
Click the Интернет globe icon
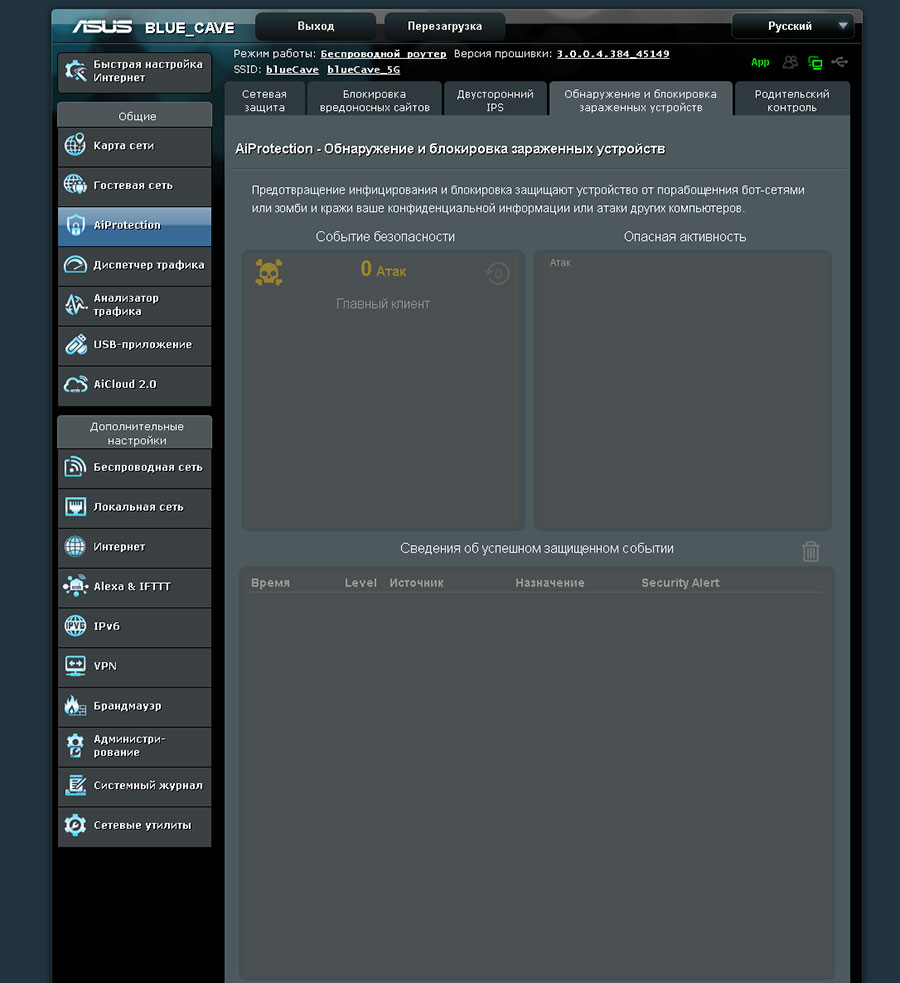coord(75,547)
